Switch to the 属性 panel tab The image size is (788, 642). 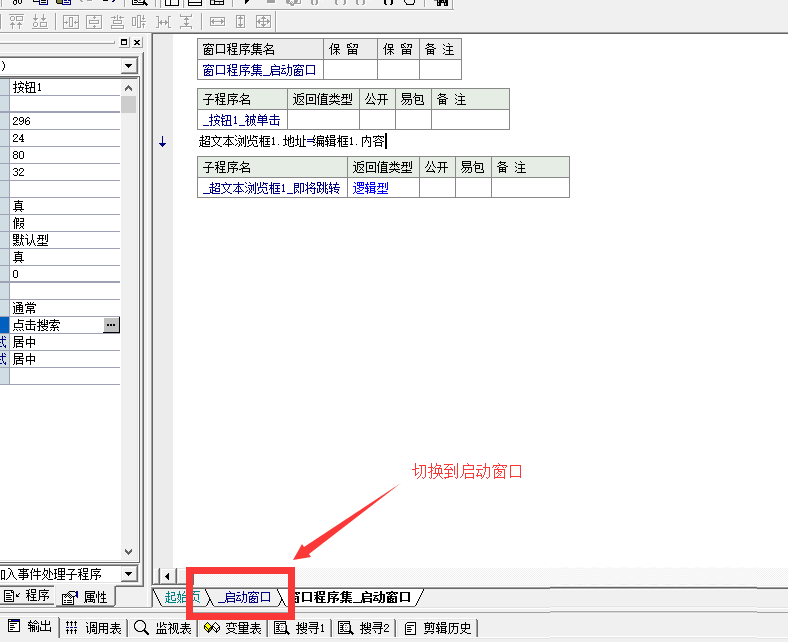tap(84, 597)
